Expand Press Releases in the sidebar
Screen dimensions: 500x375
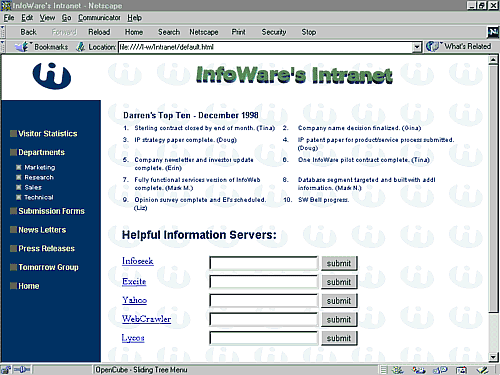click(x=46, y=248)
